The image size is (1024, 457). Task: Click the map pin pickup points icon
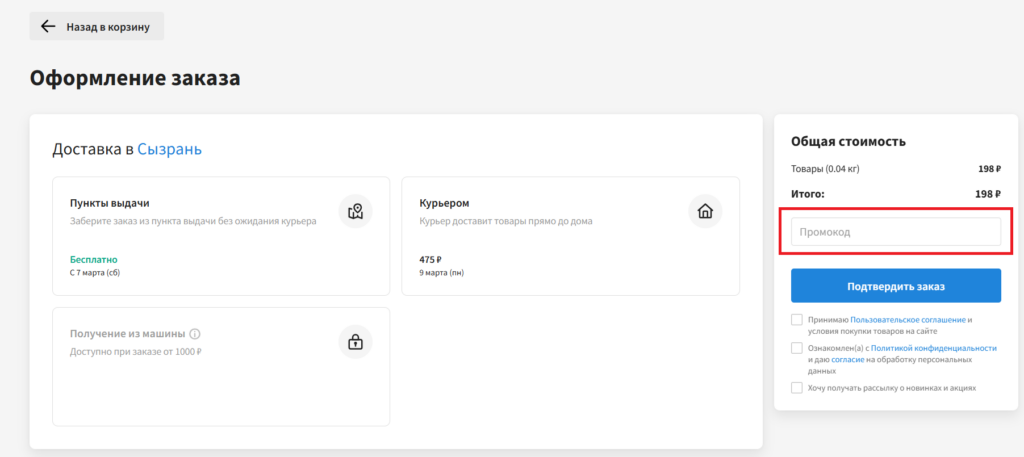355,211
